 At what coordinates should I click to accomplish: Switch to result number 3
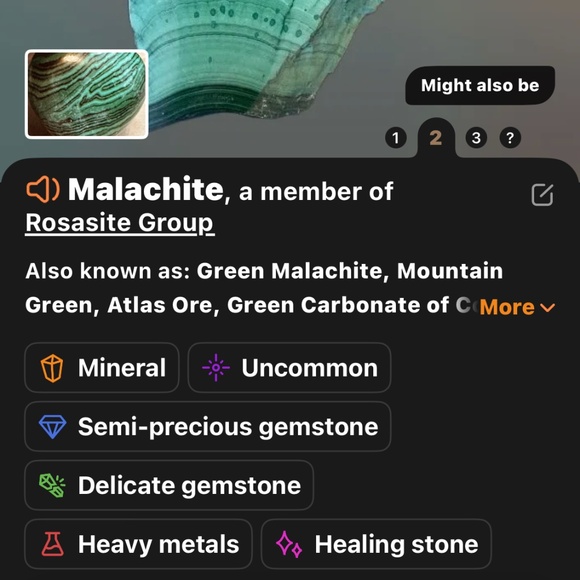(x=476, y=138)
